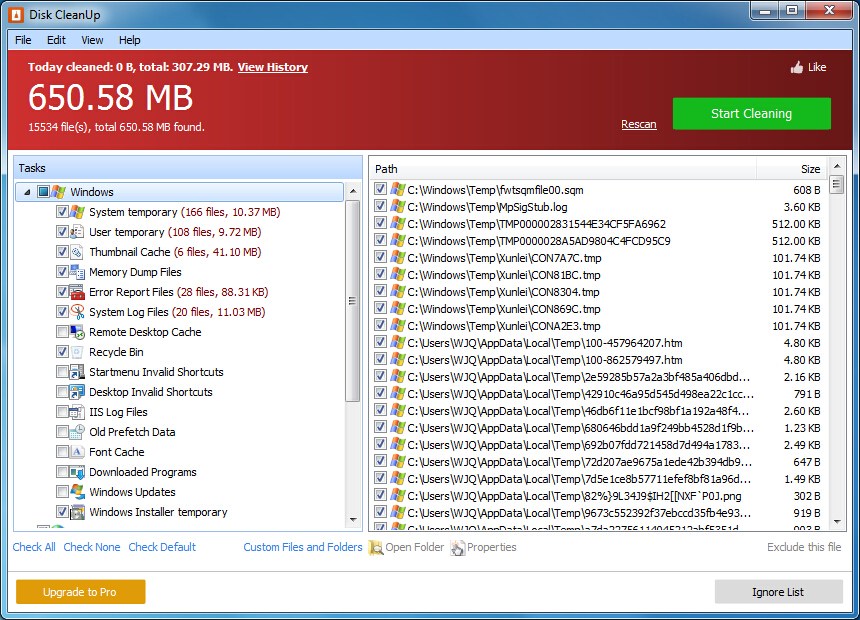Click the thumbs-up Like icon
860x620 pixels.
click(x=797, y=67)
